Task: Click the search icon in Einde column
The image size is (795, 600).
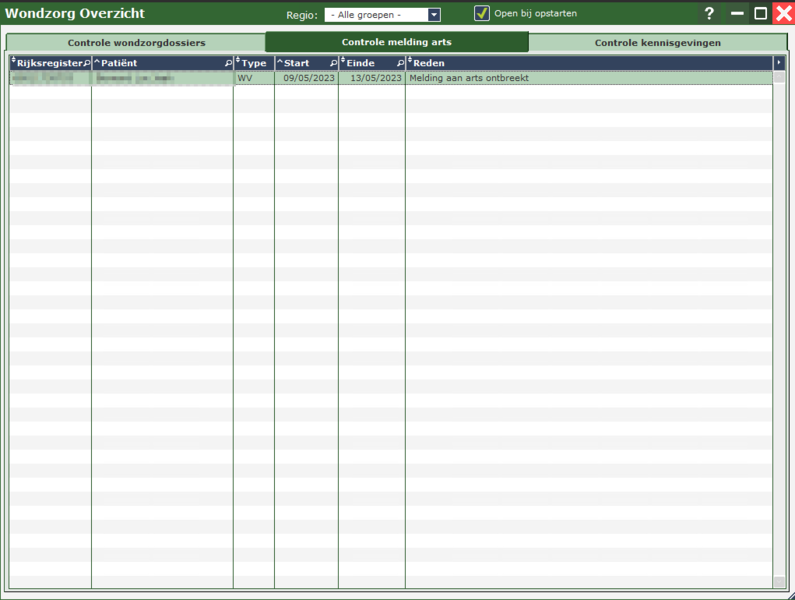Action: pos(400,63)
